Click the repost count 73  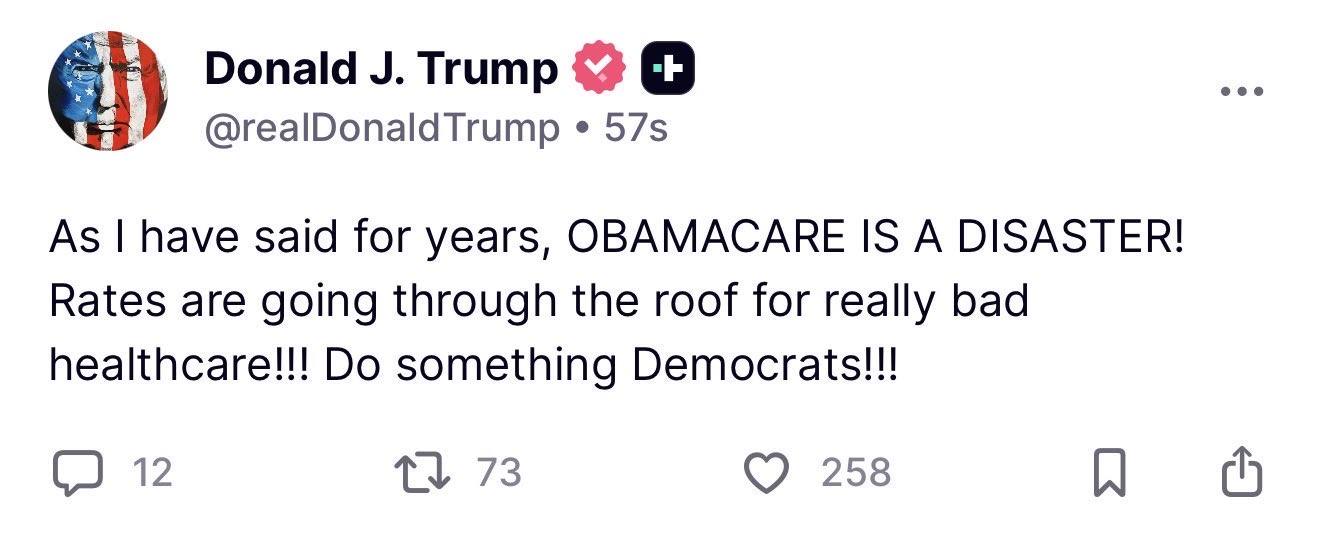pos(499,472)
